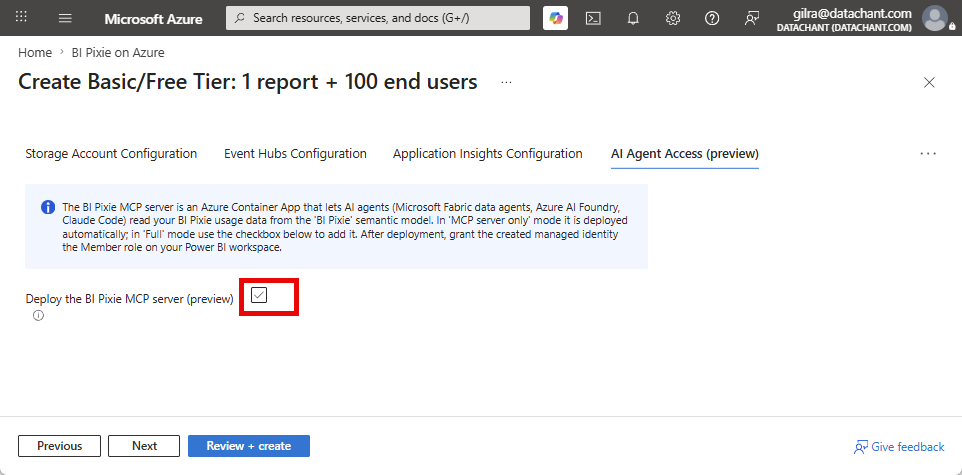Focus the Search resources, services, and docs box
The image size is (962, 475).
pyautogui.click(x=378, y=18)
